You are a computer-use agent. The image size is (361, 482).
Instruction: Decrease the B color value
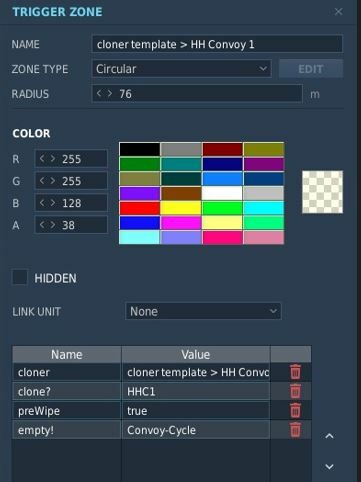[x=42, y=203]
